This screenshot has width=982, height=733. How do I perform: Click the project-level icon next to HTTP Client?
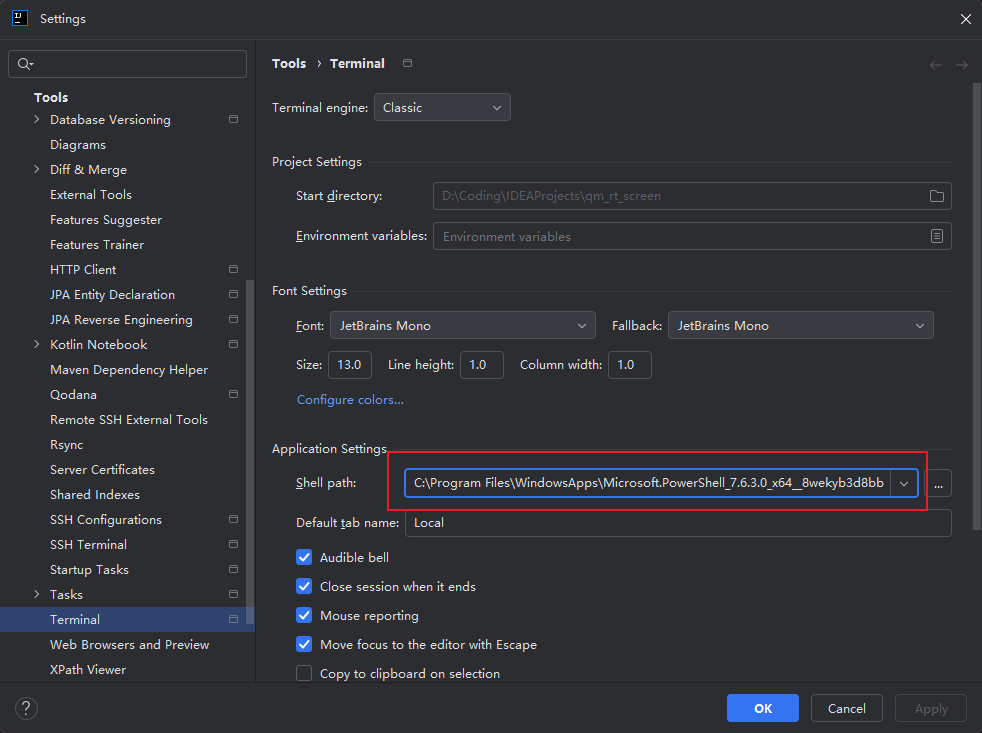click(234, 269)
